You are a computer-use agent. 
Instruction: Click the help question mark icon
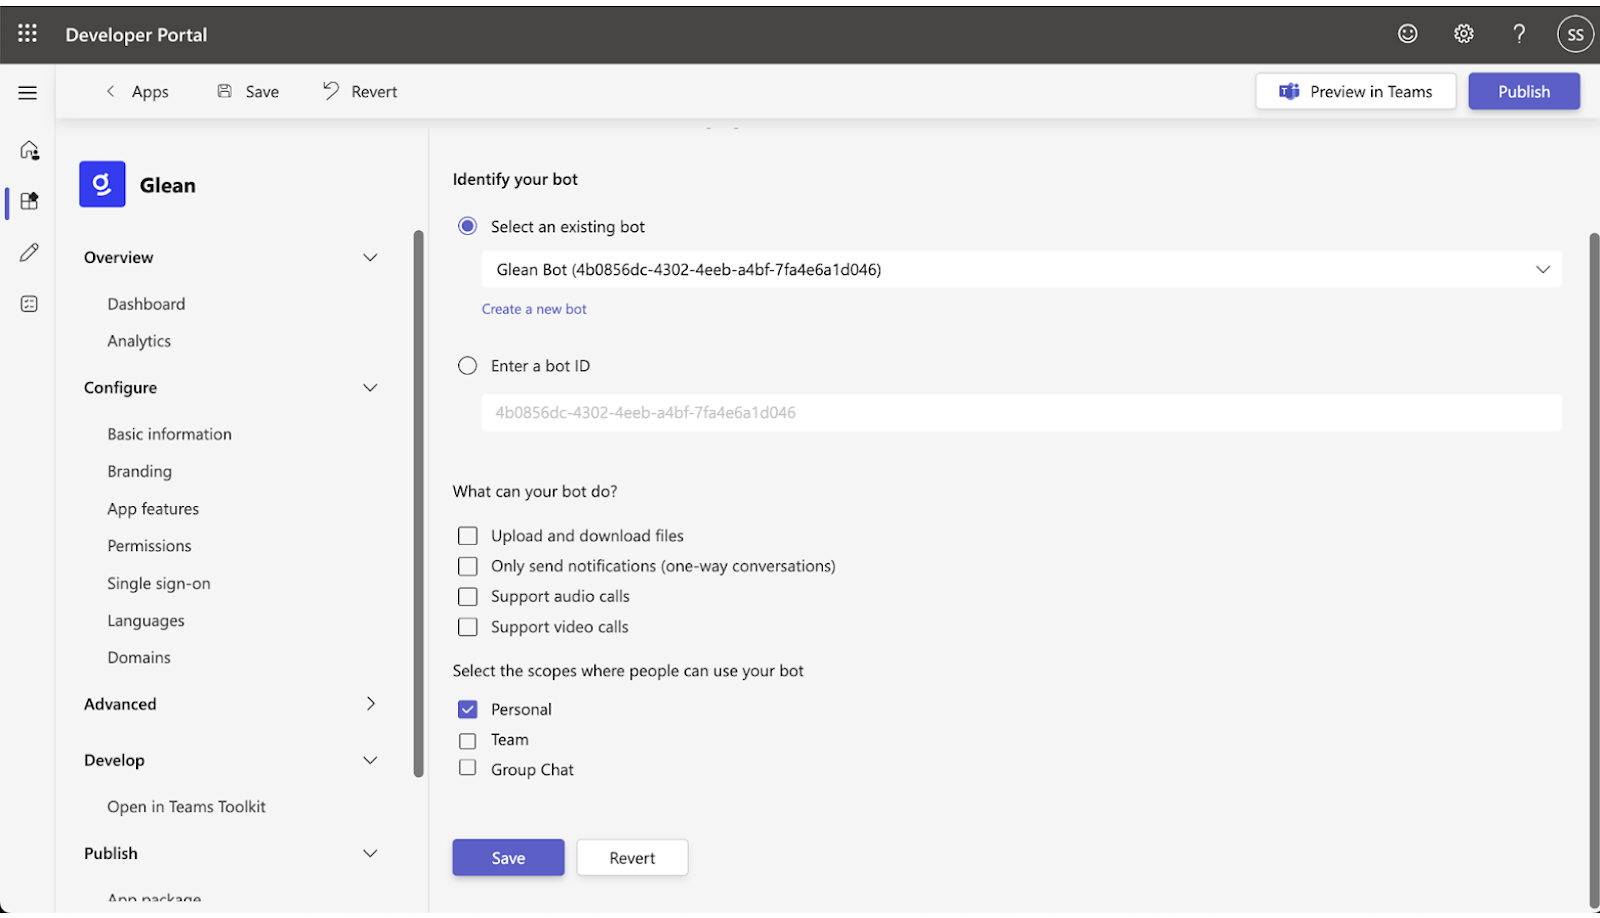click(1519, 34)
